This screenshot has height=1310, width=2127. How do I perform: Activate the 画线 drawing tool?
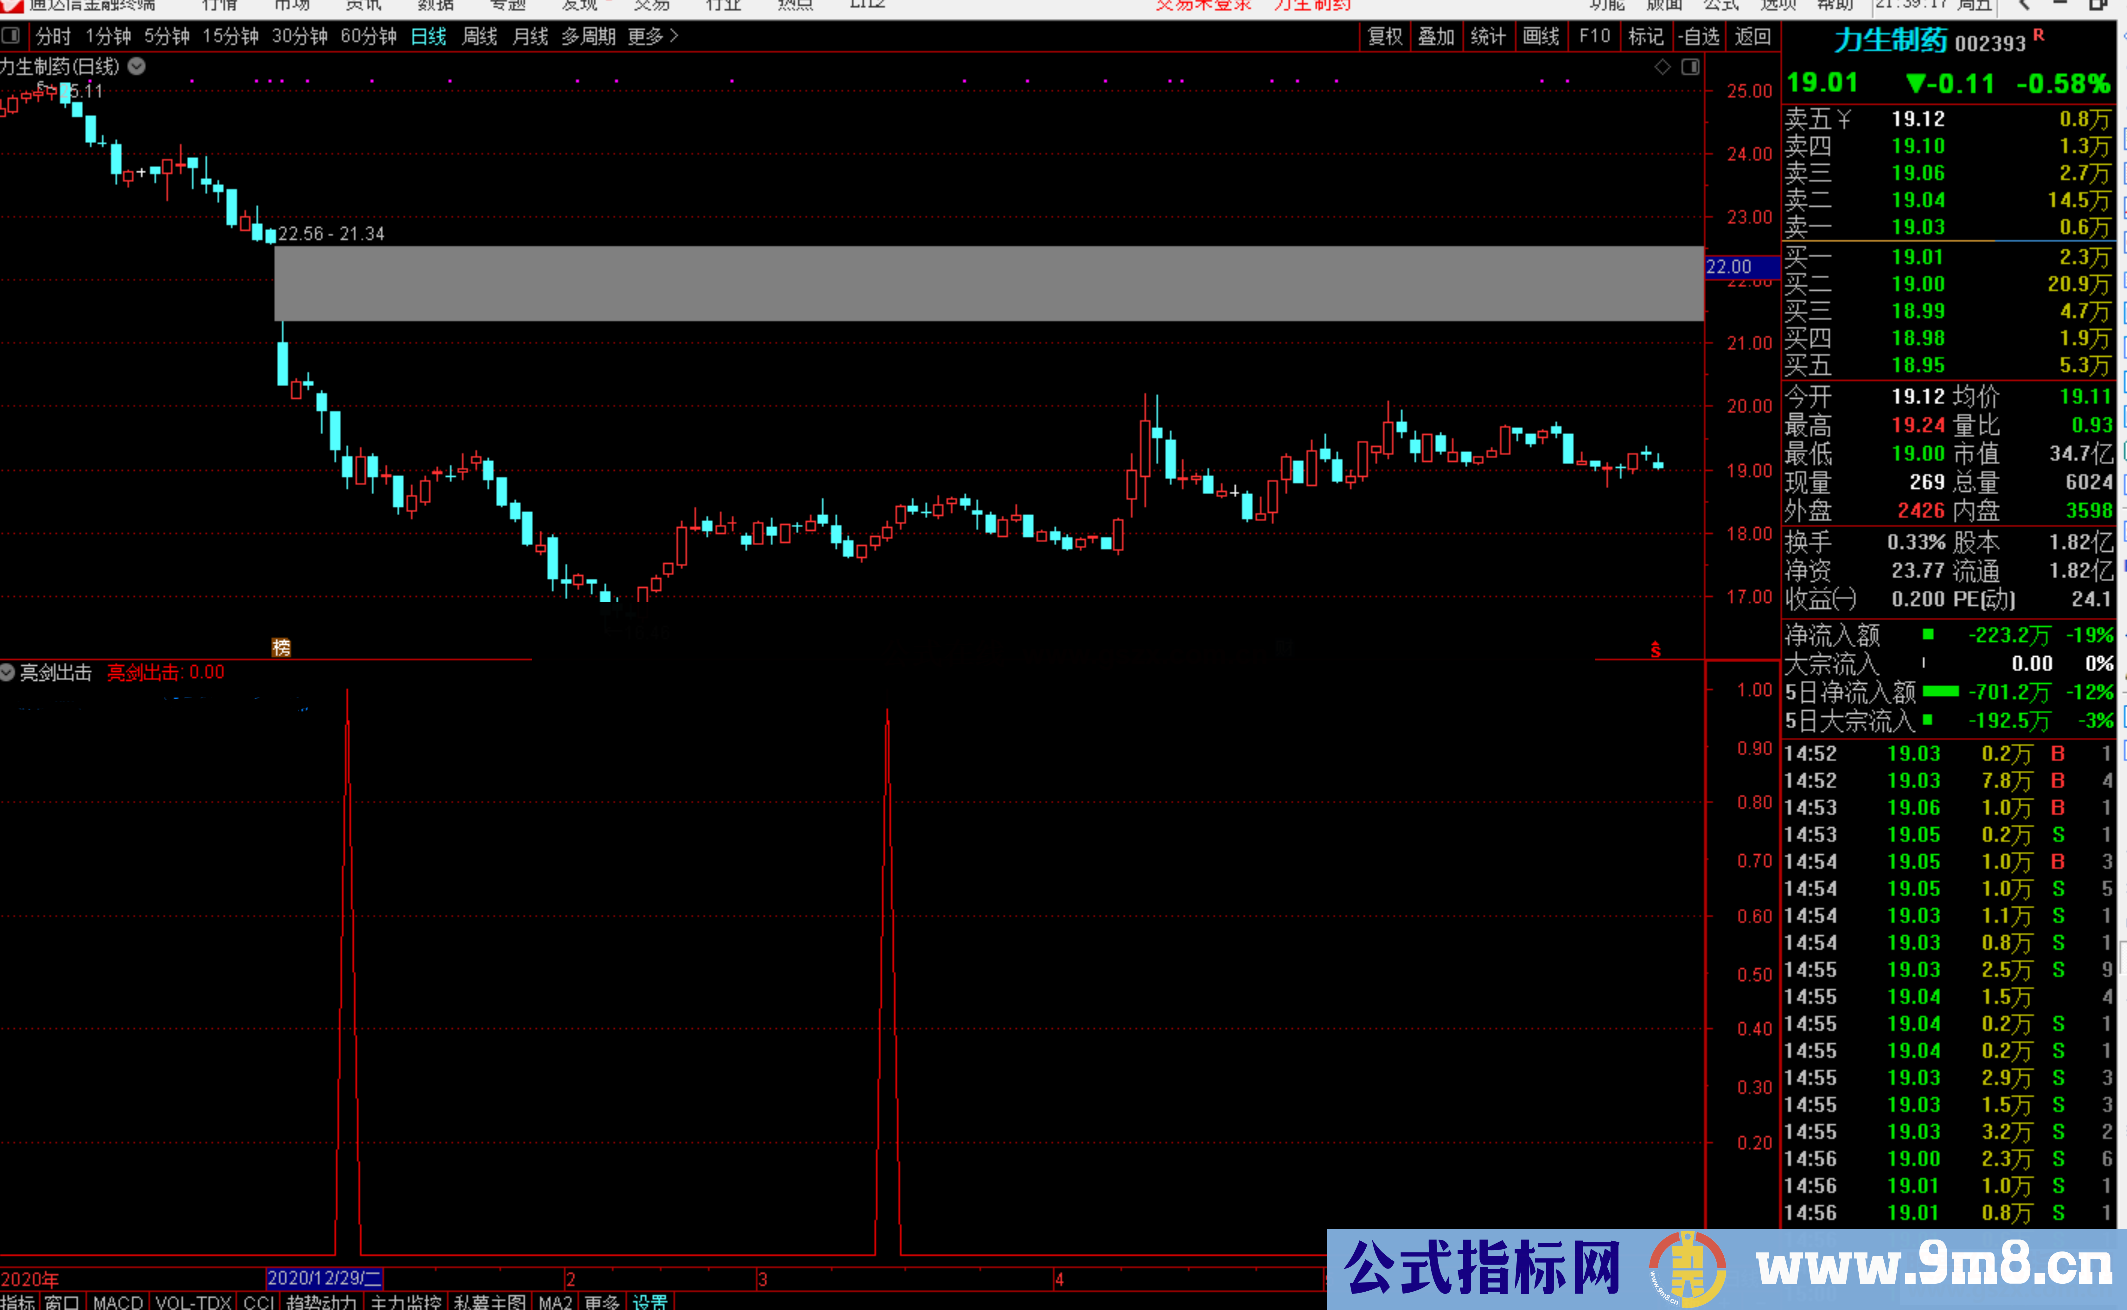click(x=1541, y=37)
